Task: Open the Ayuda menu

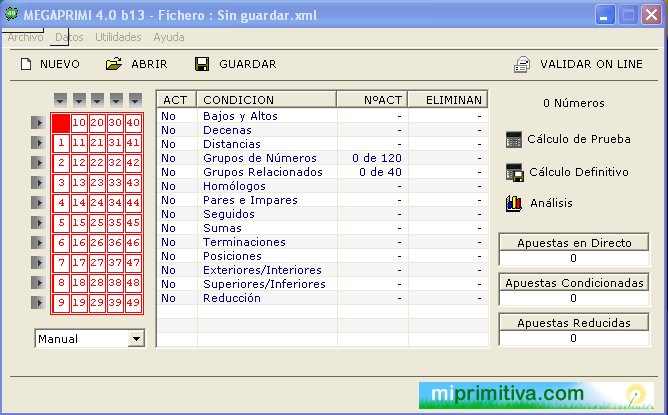Action: 169,37
